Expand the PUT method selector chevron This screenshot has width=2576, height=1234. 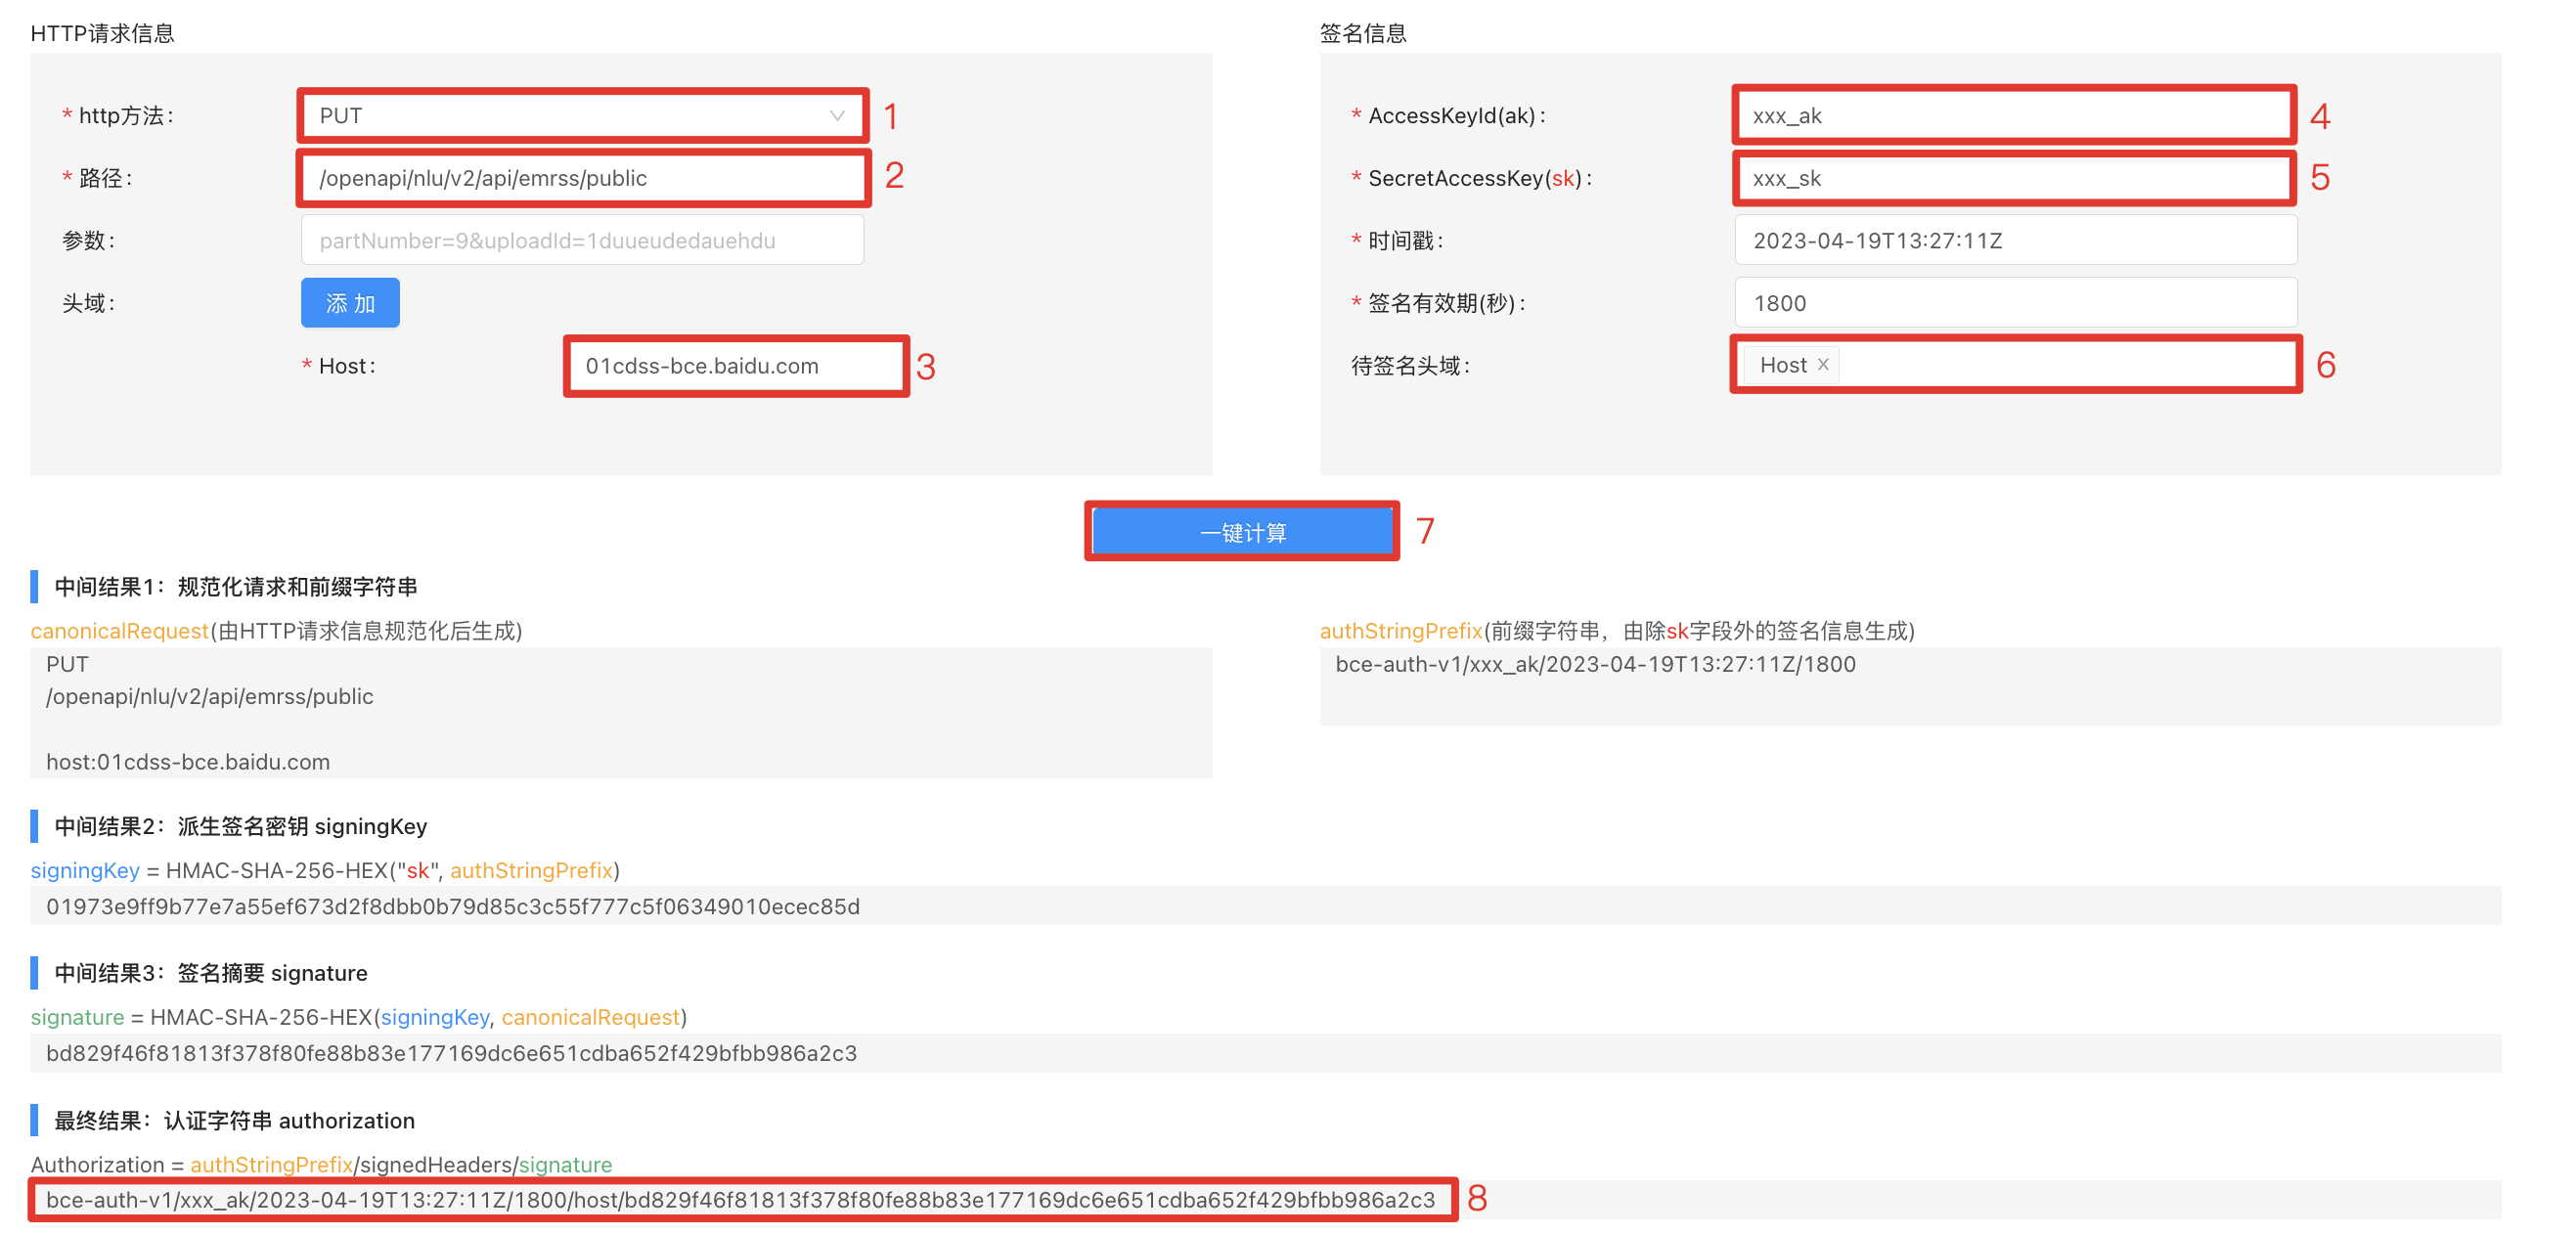pyautogui.click(x=836, y=115)
